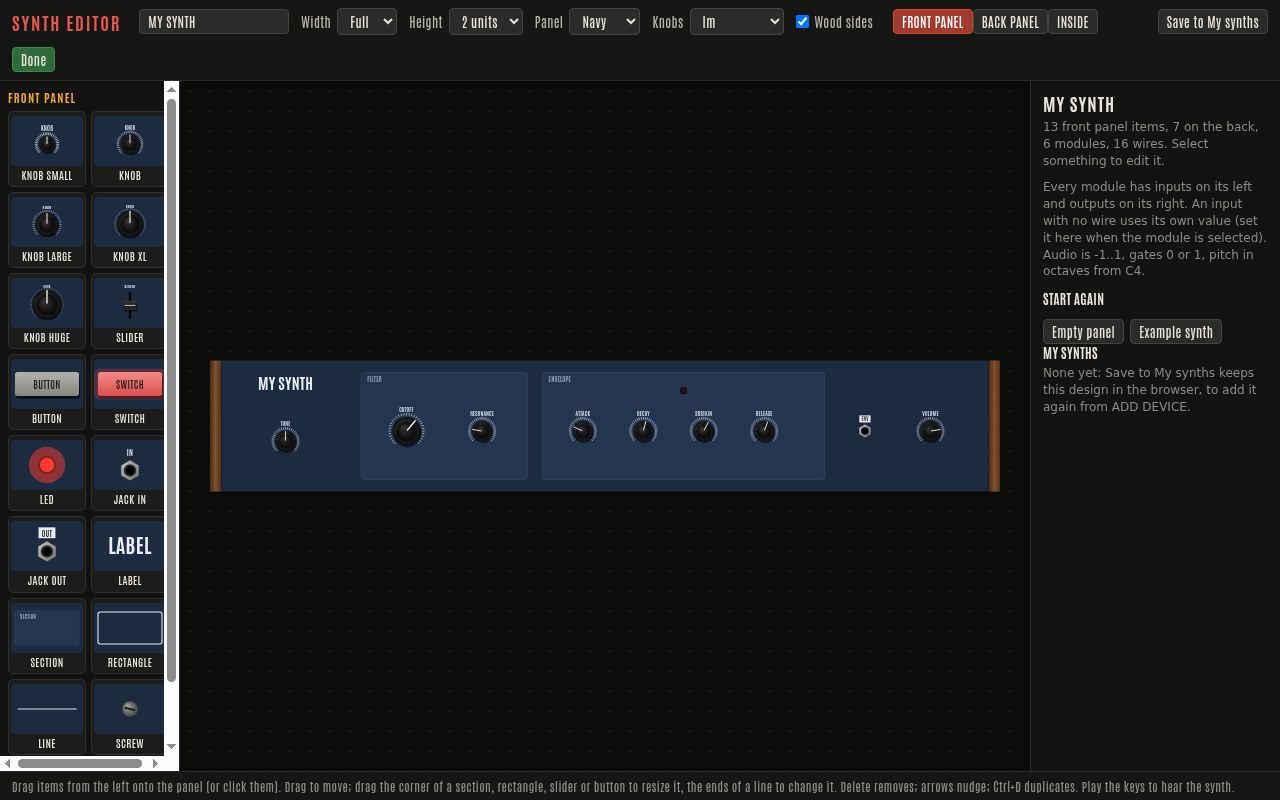Screen dimensions: 1280x800
Task: Reset with the Empty panel button
Action: pyautogui.click(x=1083, y=332)
